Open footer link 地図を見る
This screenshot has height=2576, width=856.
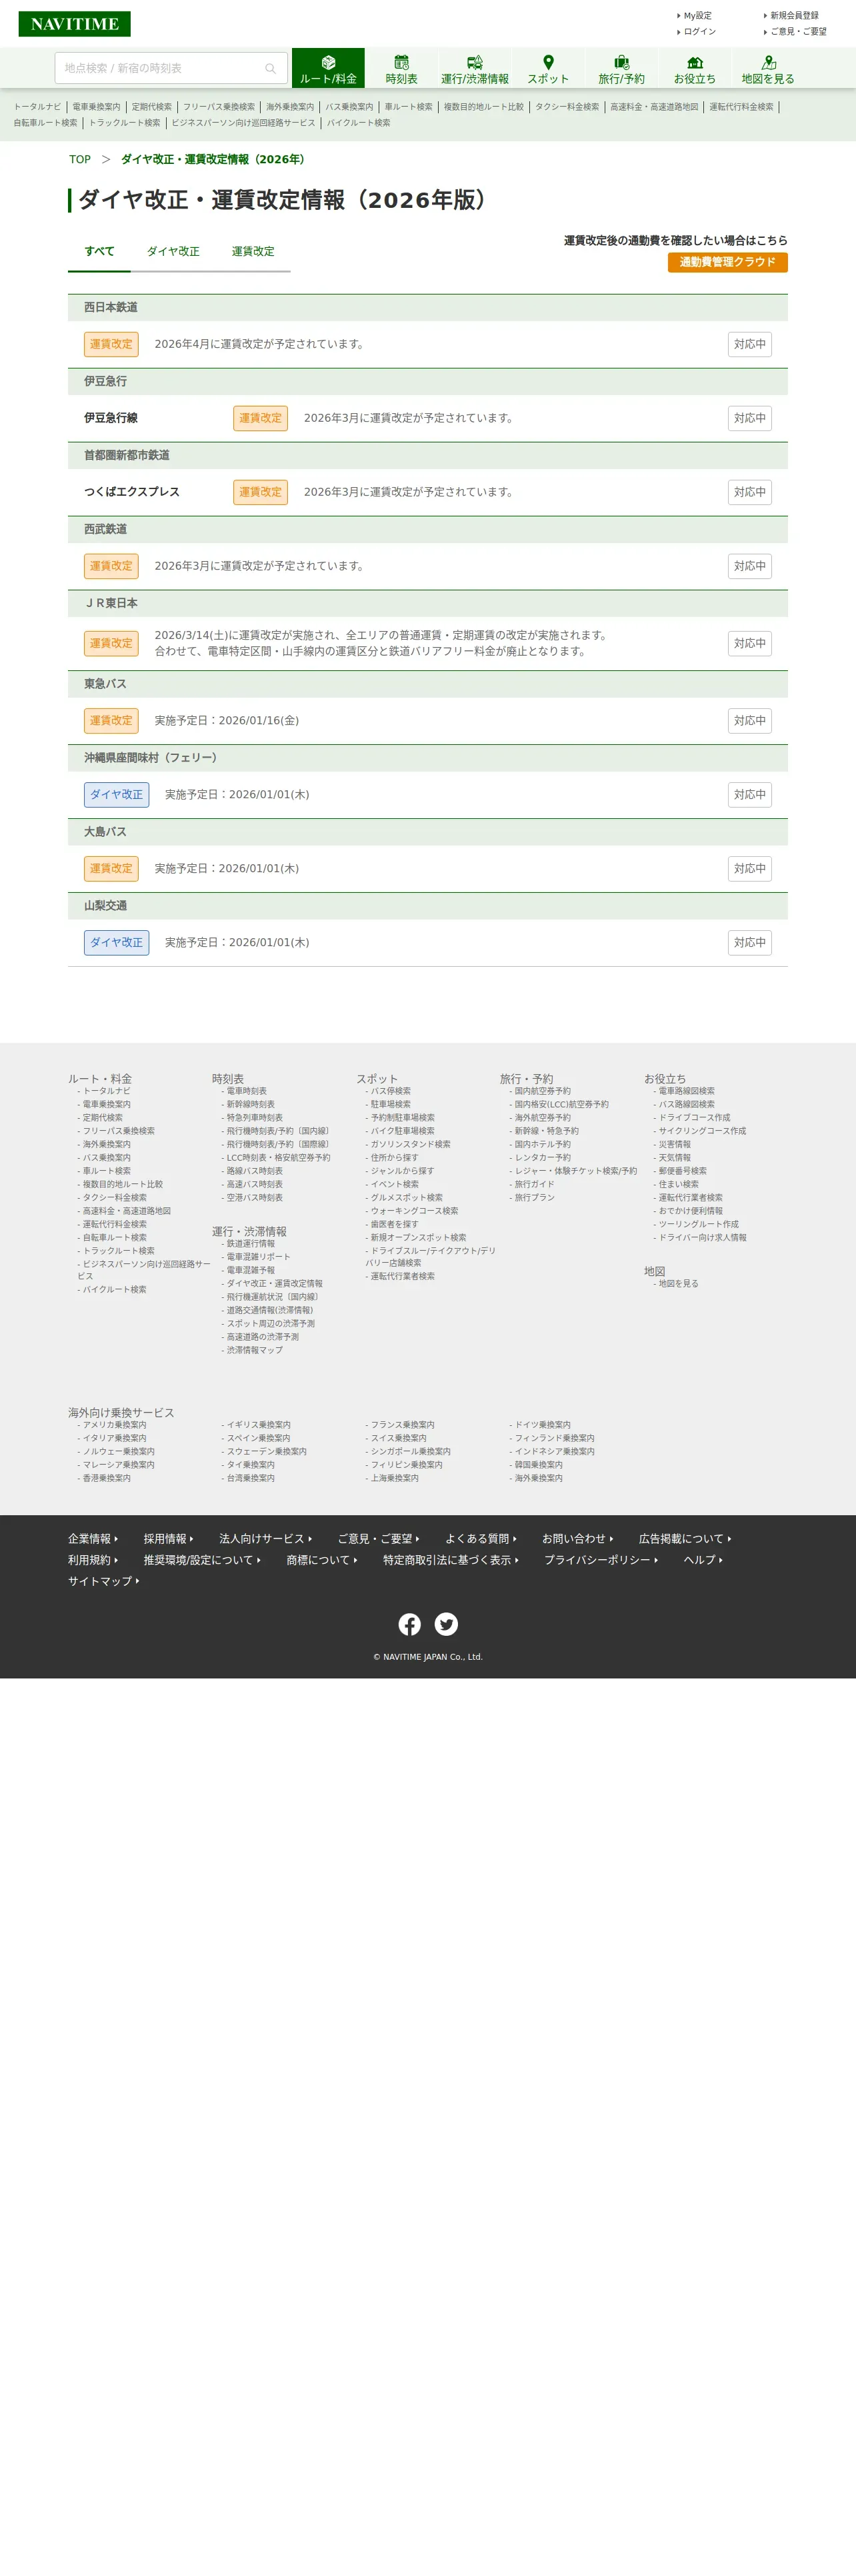678,1284
